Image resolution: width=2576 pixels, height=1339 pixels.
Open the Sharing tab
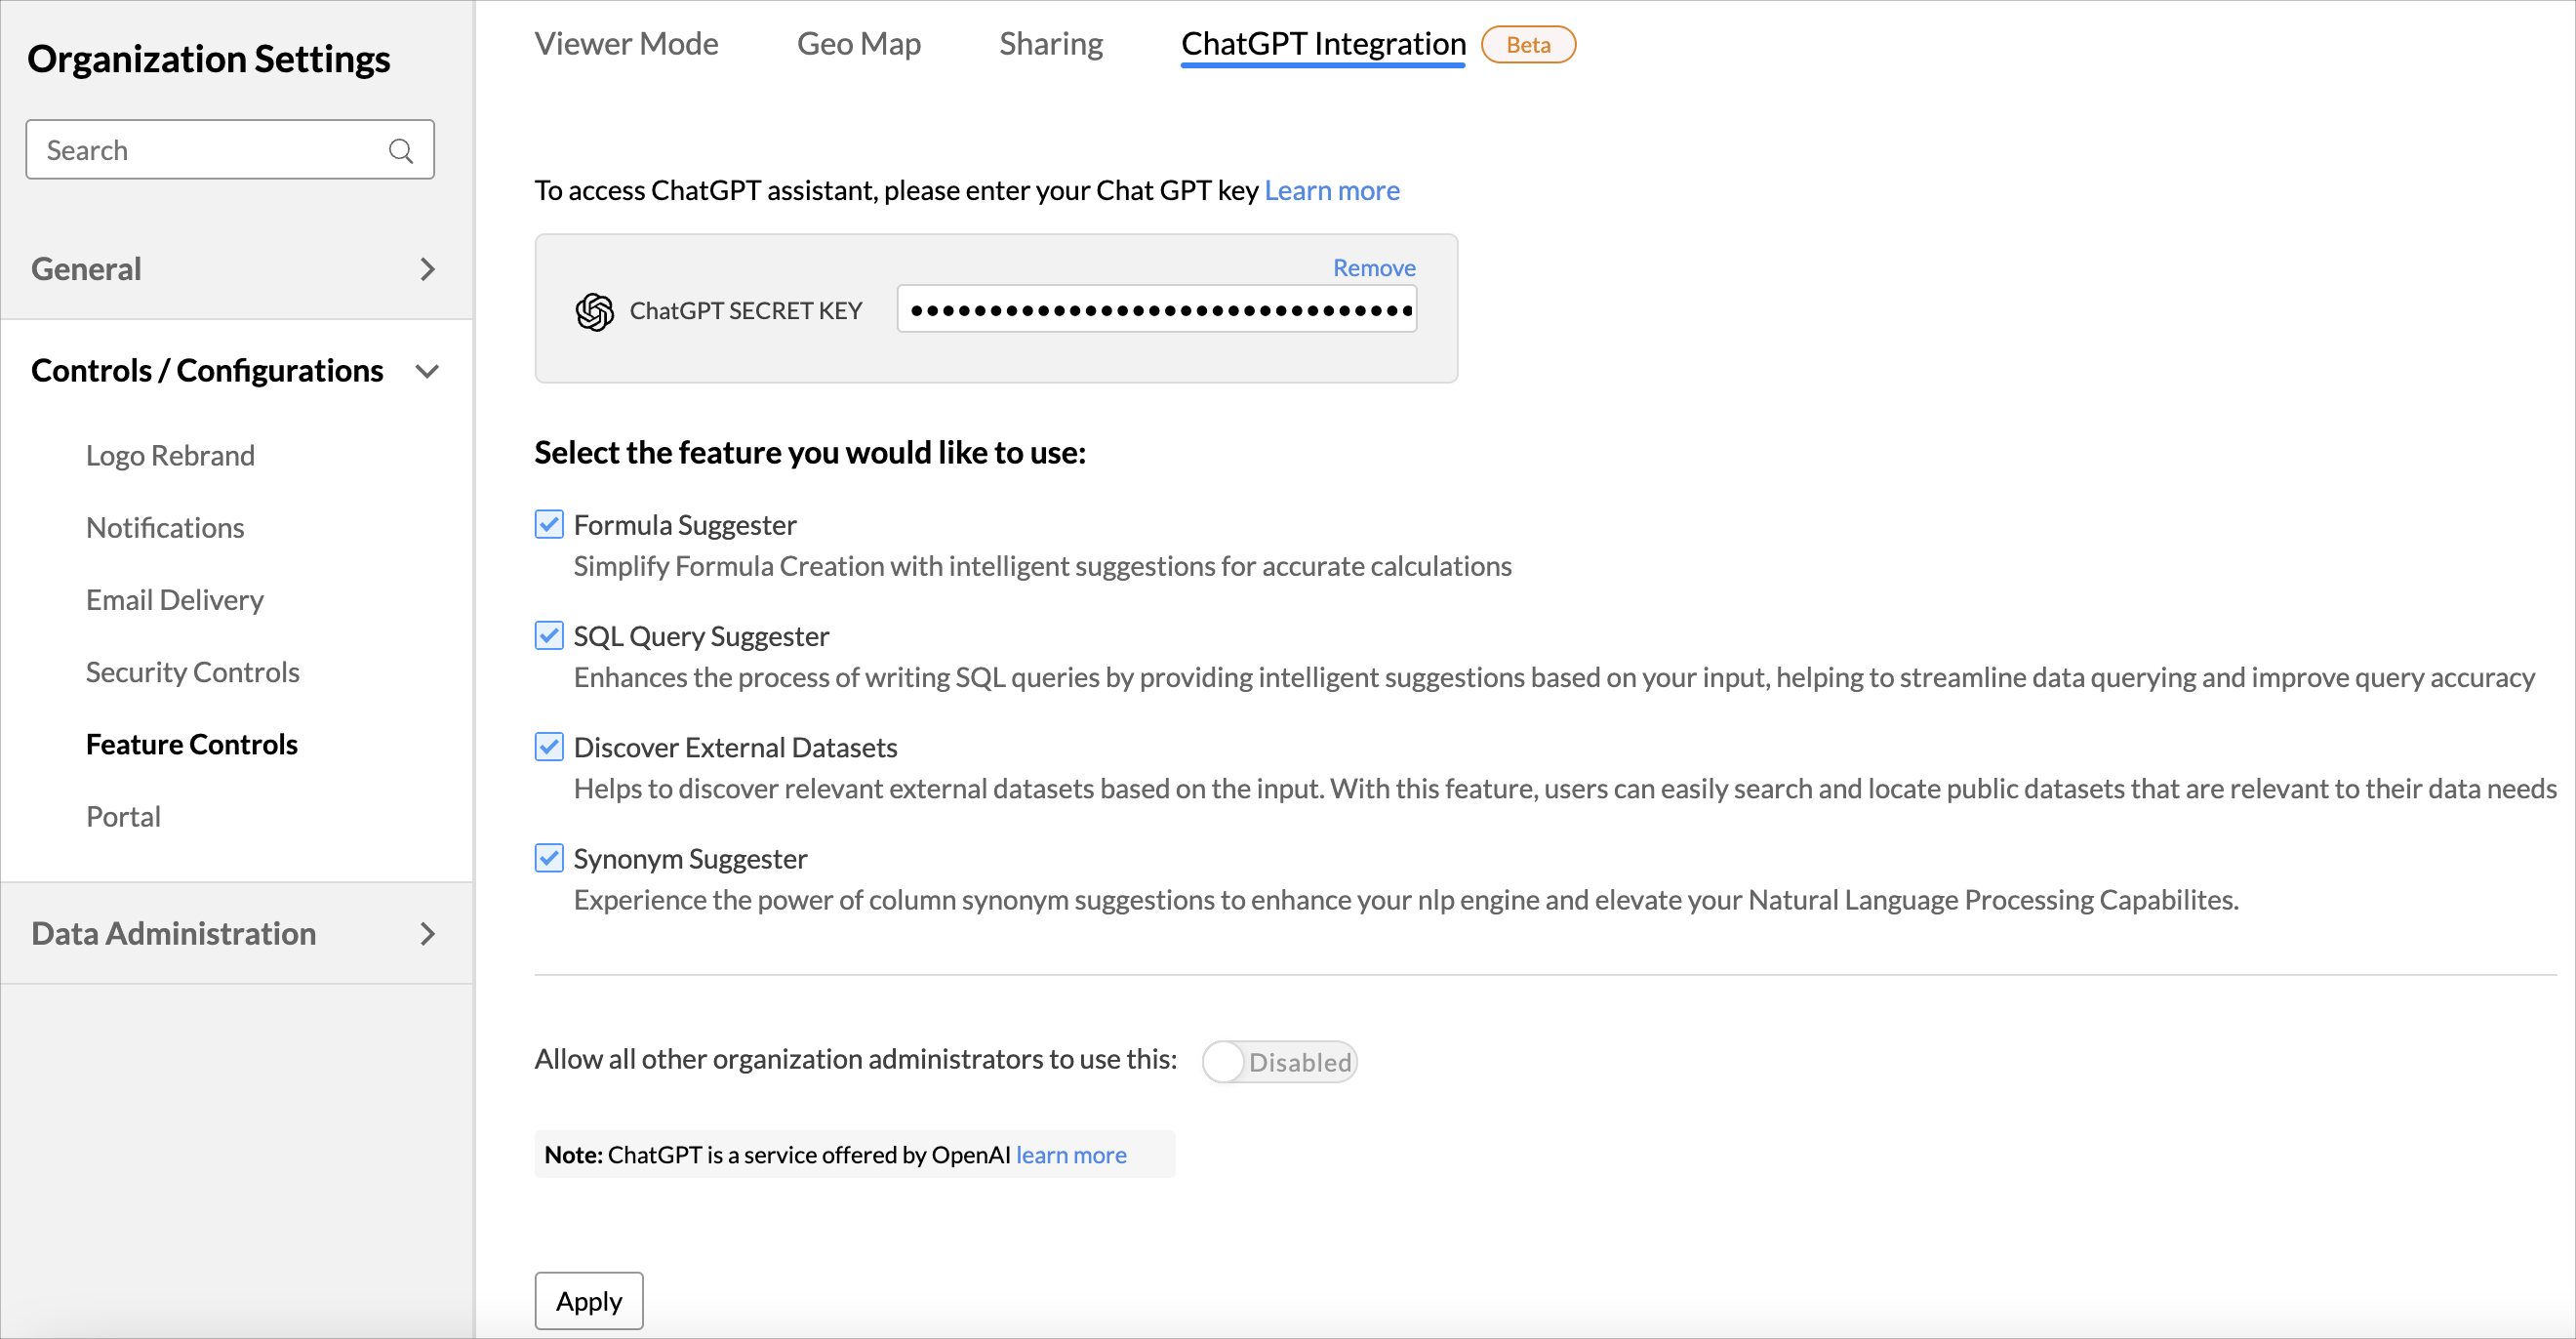pos(1050,43)
